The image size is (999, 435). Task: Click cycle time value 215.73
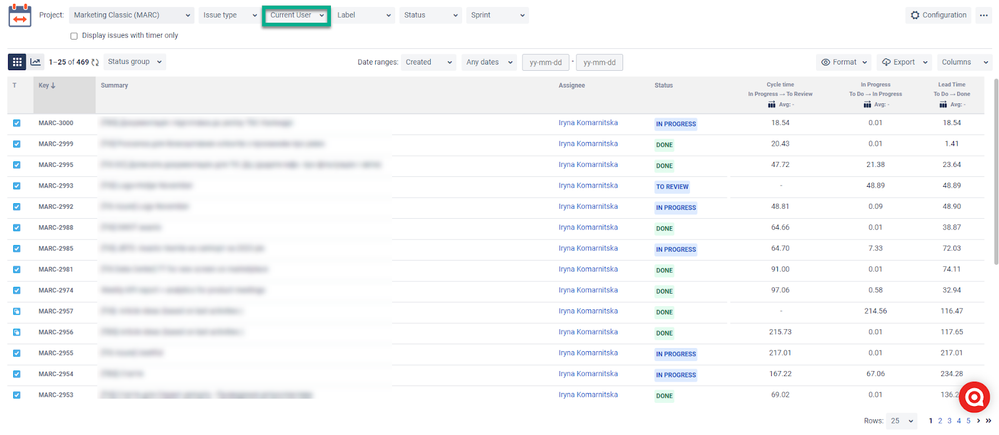click(x=780, y=332)
